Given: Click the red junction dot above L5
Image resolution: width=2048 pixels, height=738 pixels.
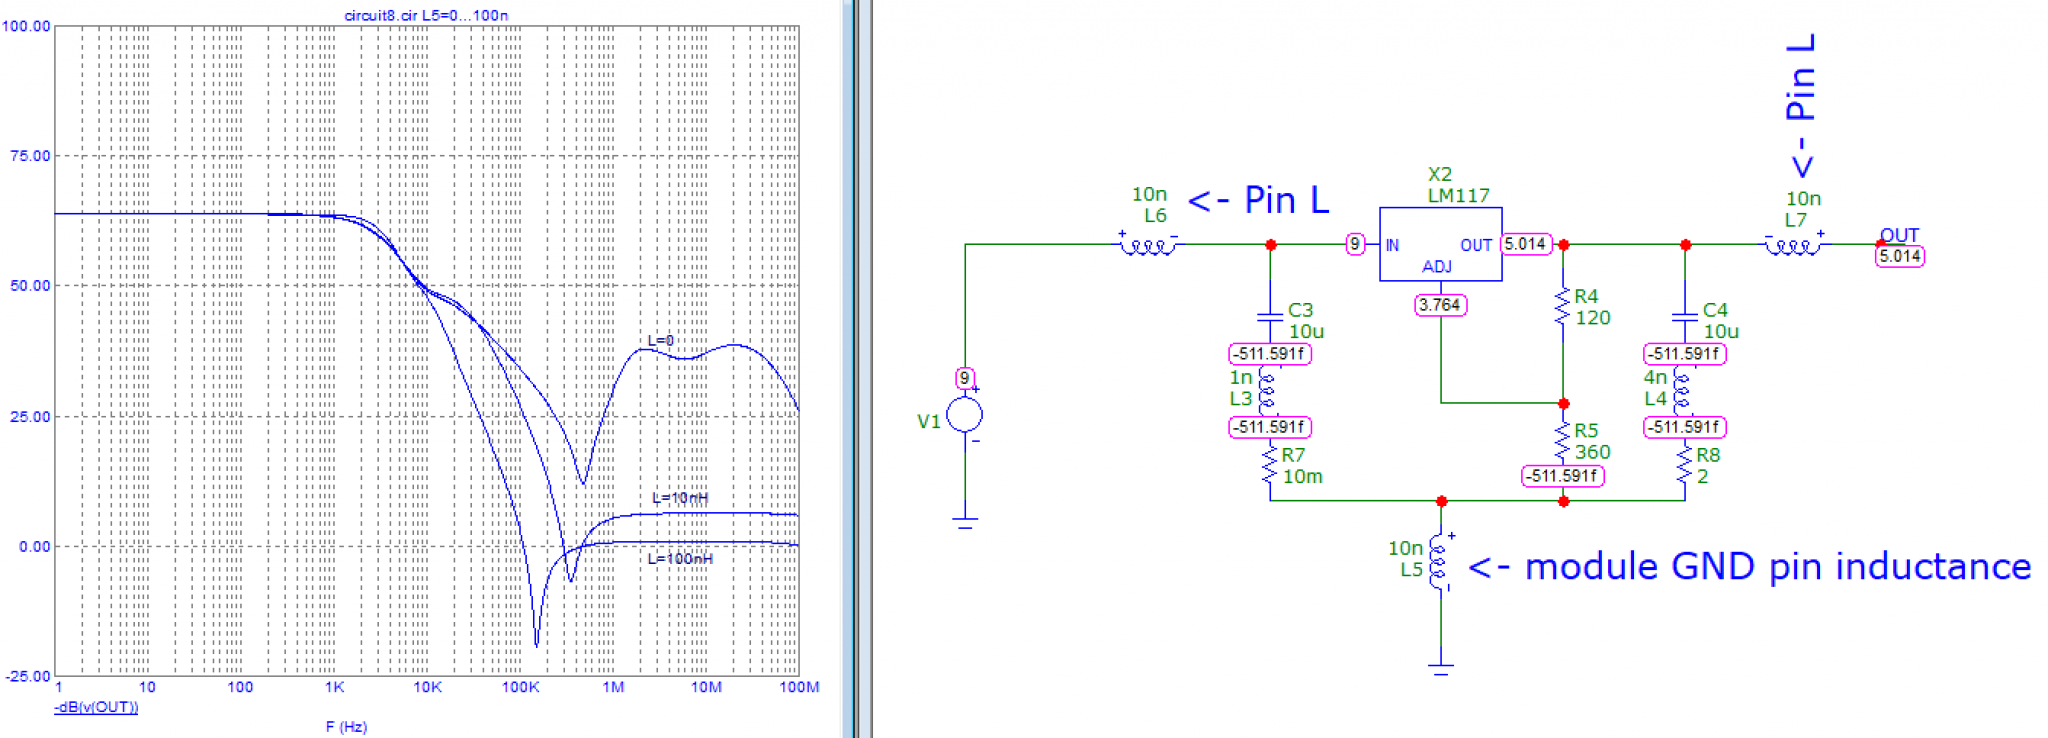Looking at the screenshot, I should click(x=1441, y=501).
